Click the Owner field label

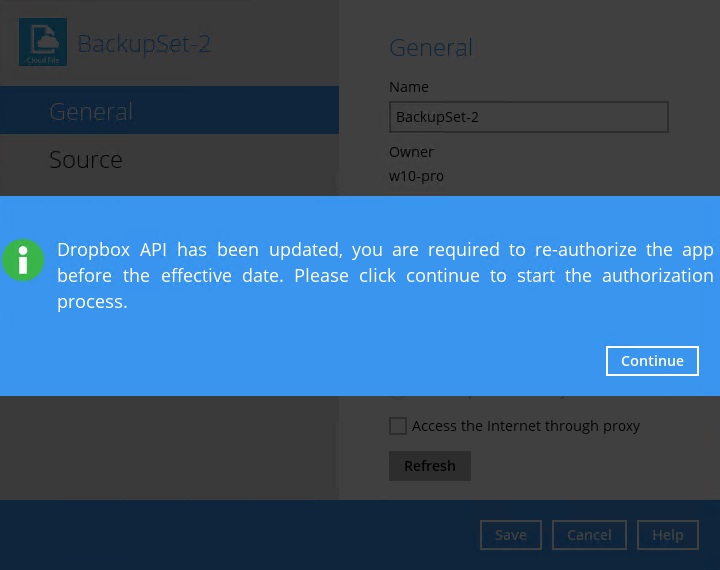411,152
